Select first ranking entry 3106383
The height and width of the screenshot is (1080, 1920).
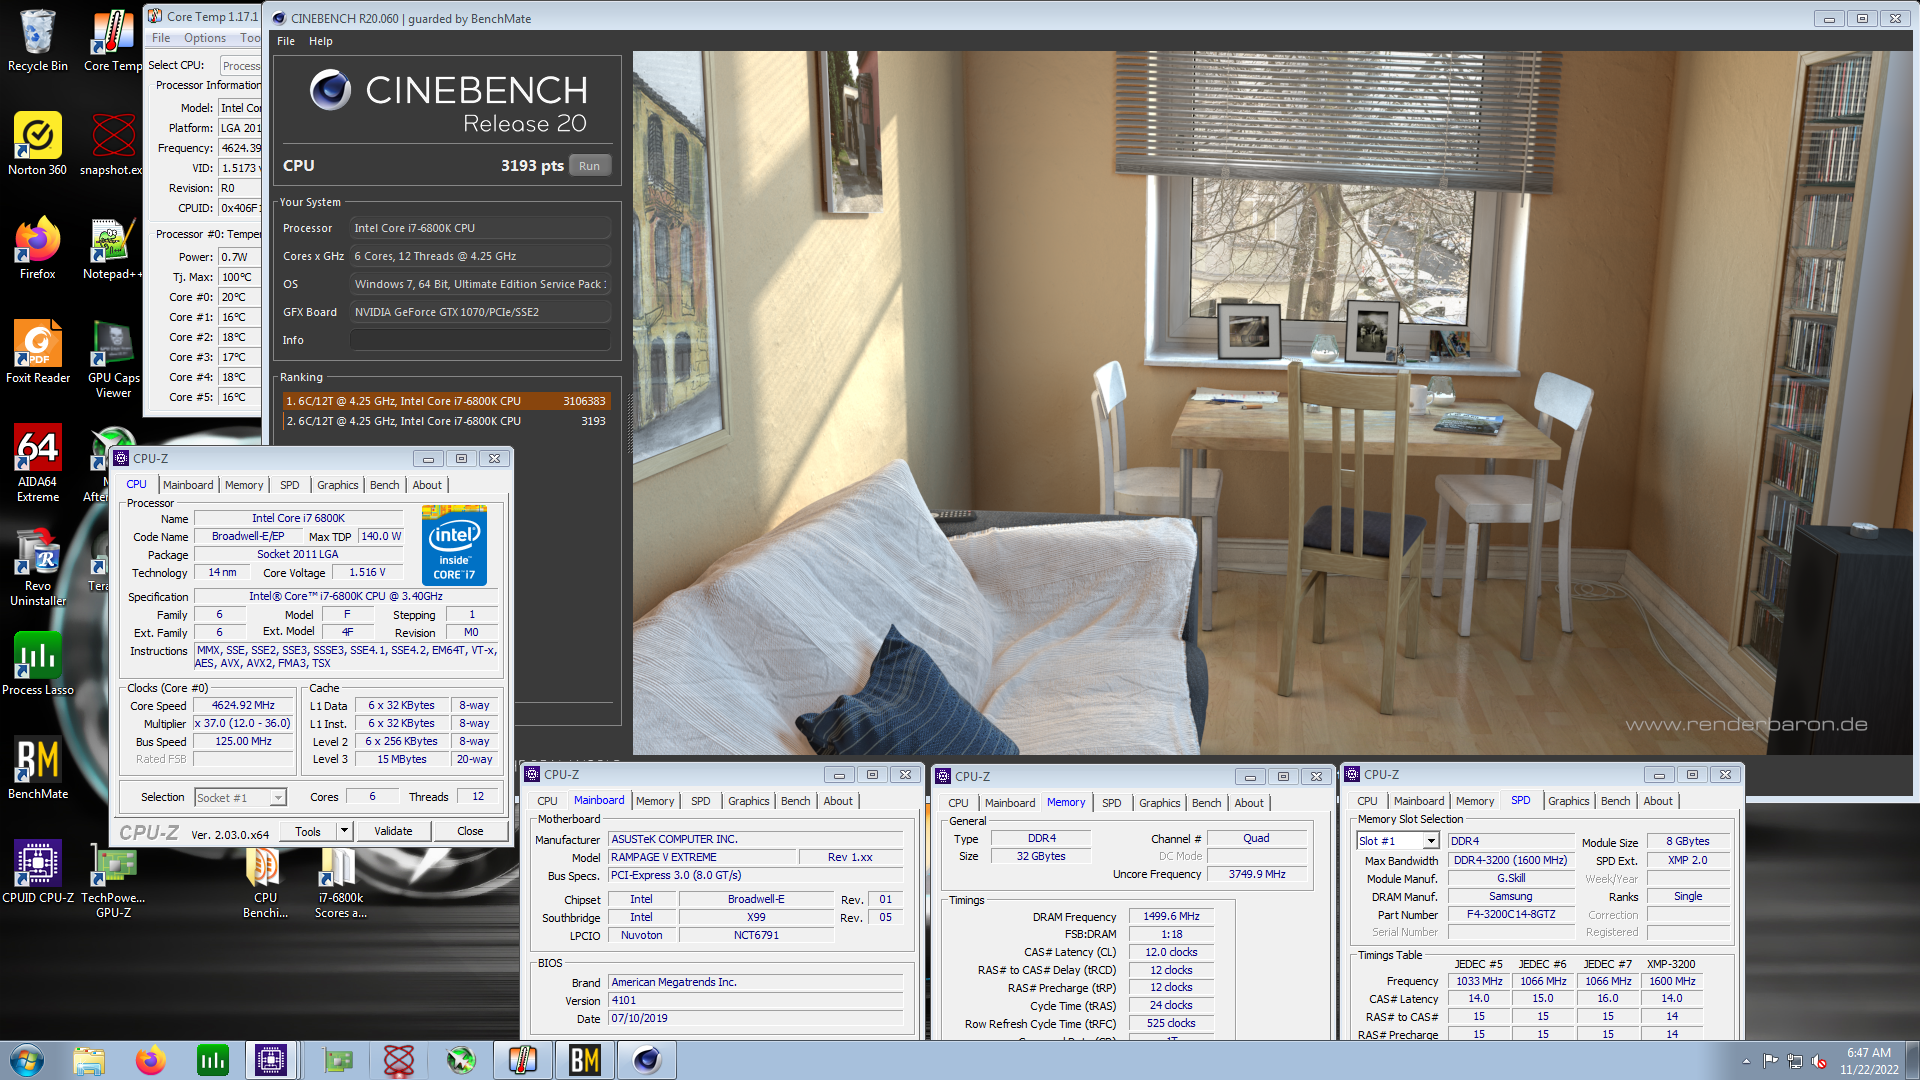click(446, 401)
